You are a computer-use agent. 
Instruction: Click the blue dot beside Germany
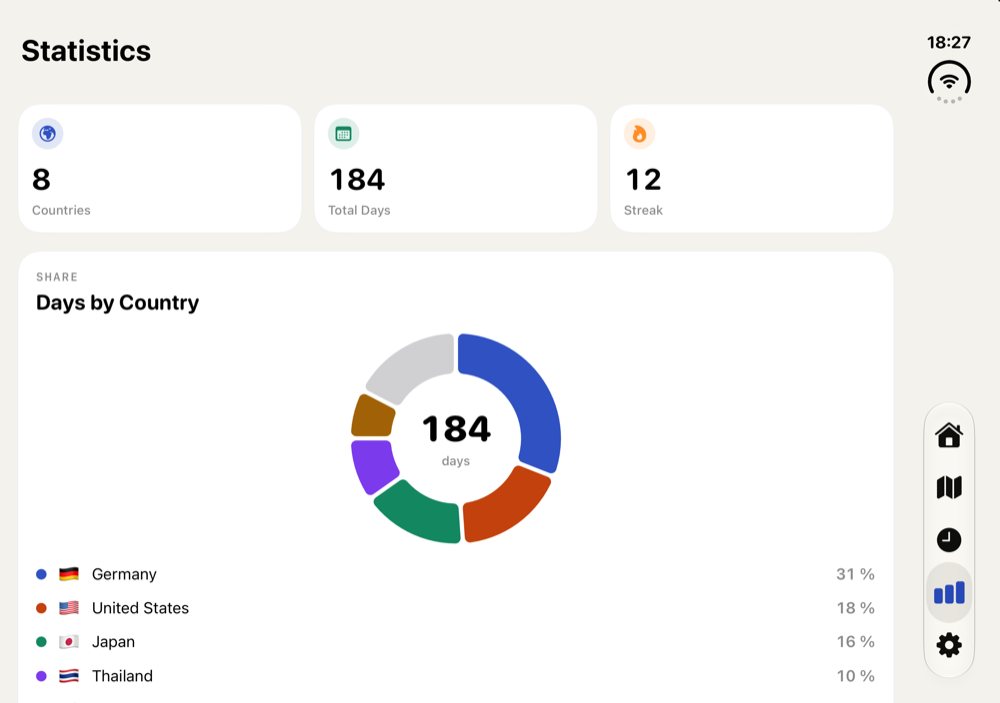point(41,574)
